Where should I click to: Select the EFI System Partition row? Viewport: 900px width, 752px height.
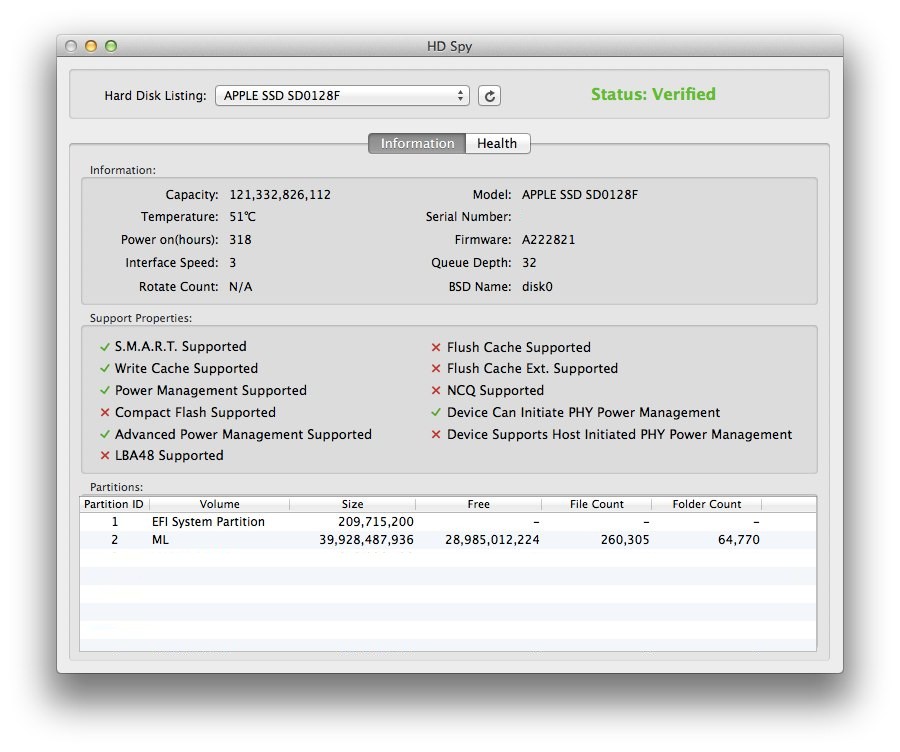coord(448,522)
